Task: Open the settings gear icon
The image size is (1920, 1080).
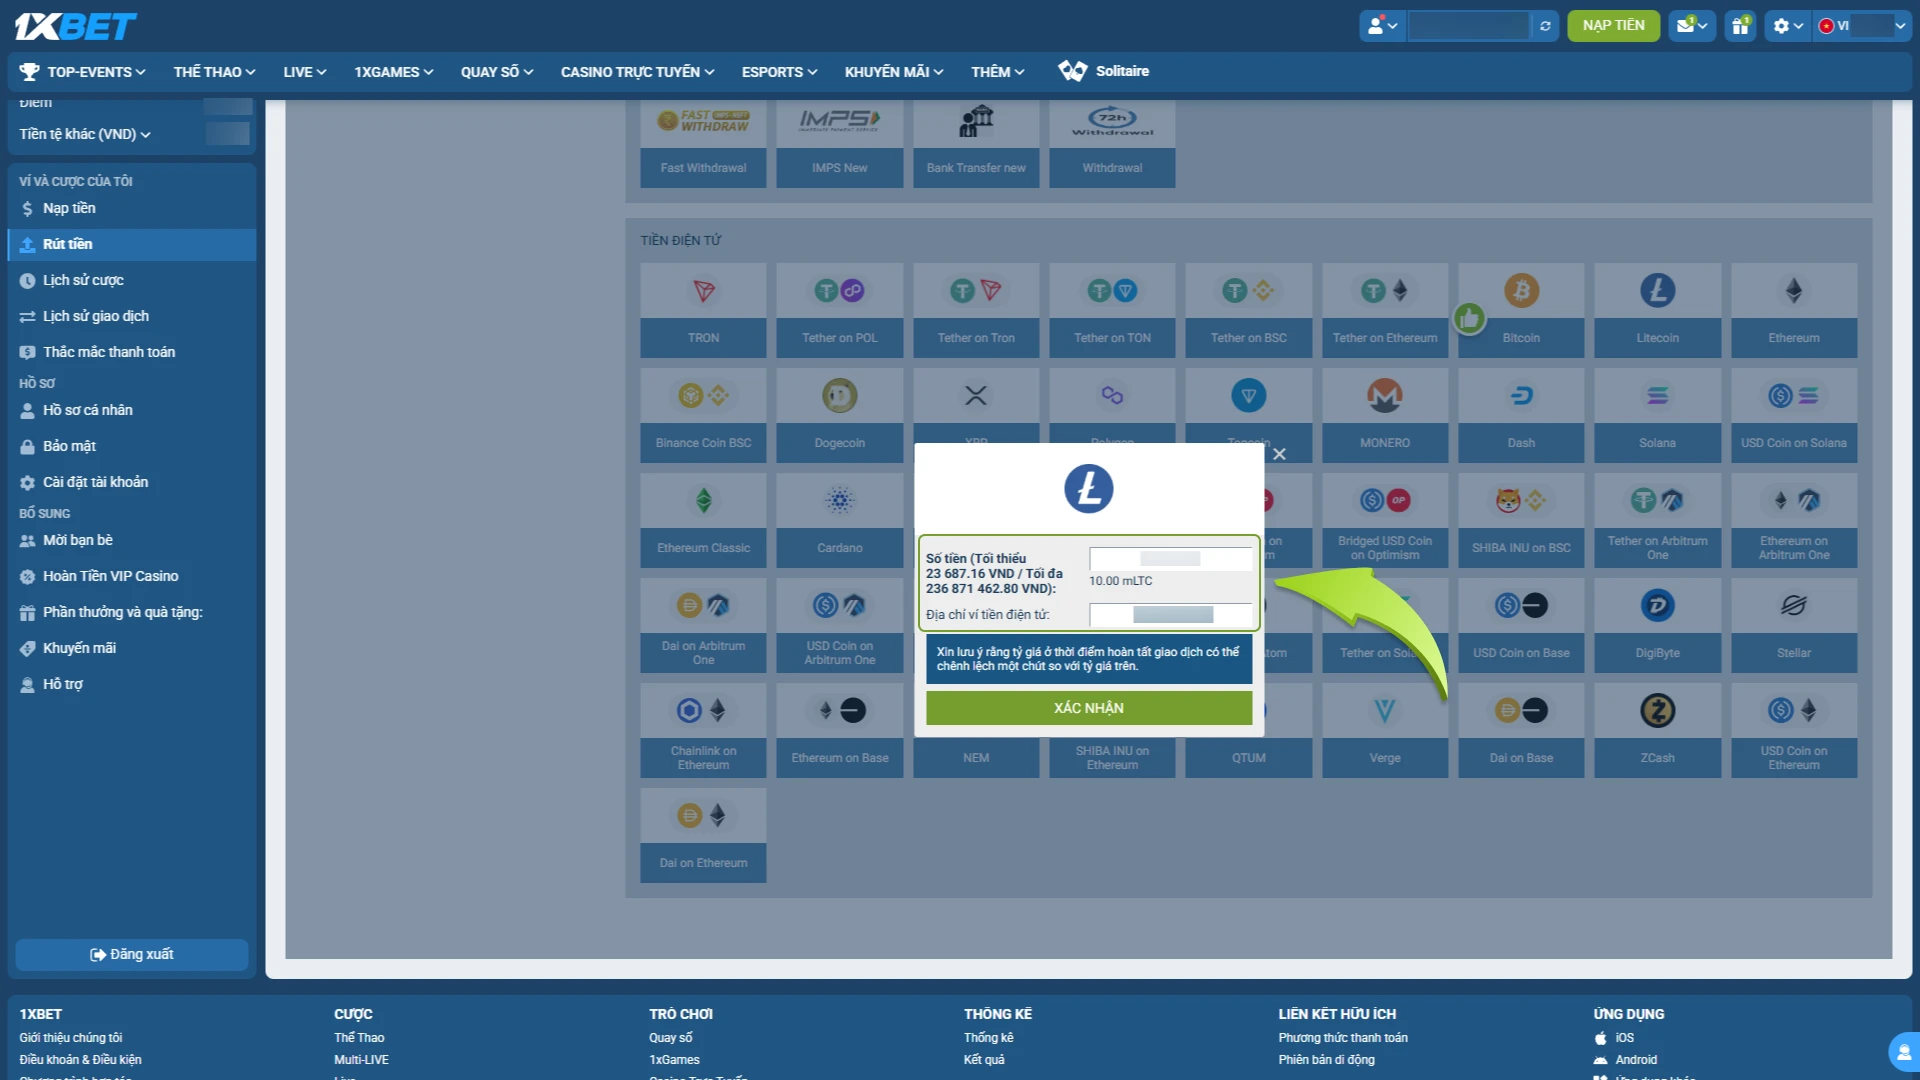Action: click(x=1787, y=26)
